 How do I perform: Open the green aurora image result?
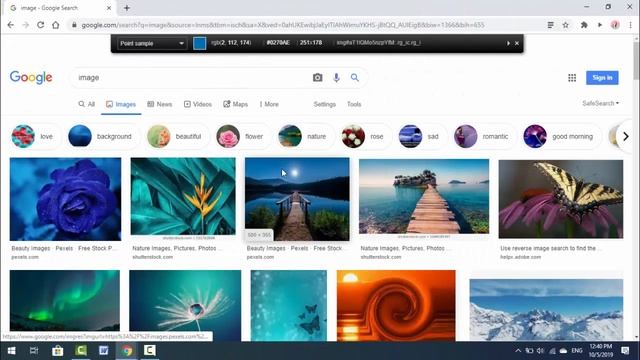[65, 300]
